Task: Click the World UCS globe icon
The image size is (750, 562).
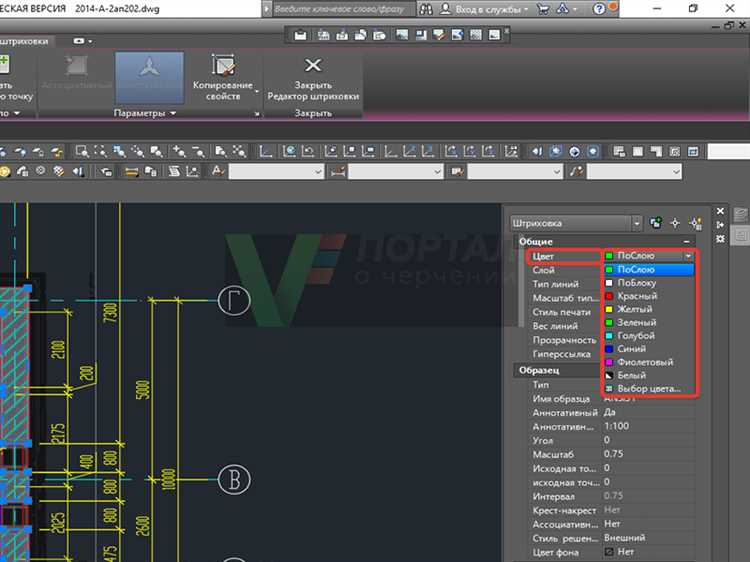Action: point(289,152)
